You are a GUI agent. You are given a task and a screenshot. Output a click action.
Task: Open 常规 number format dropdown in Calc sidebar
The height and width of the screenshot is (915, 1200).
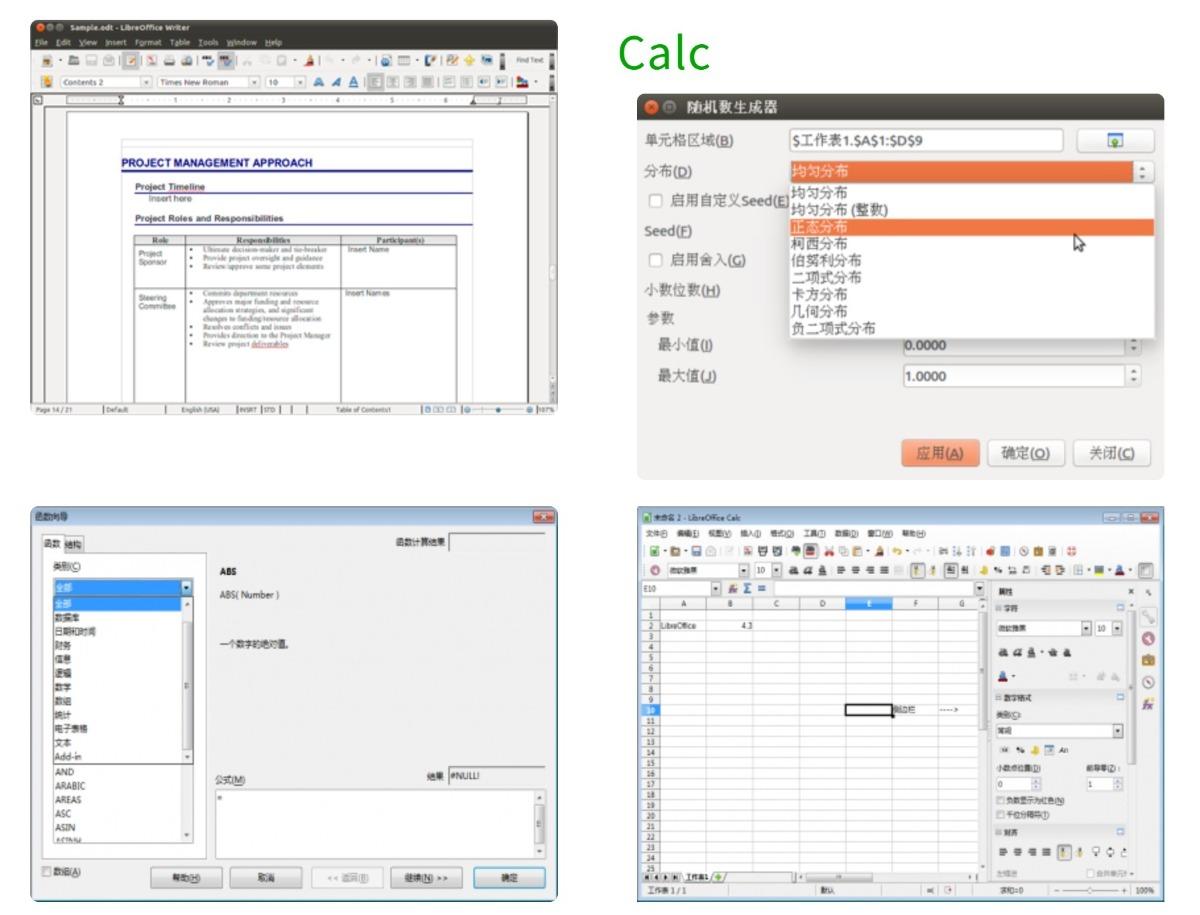tap(1116, 731)
